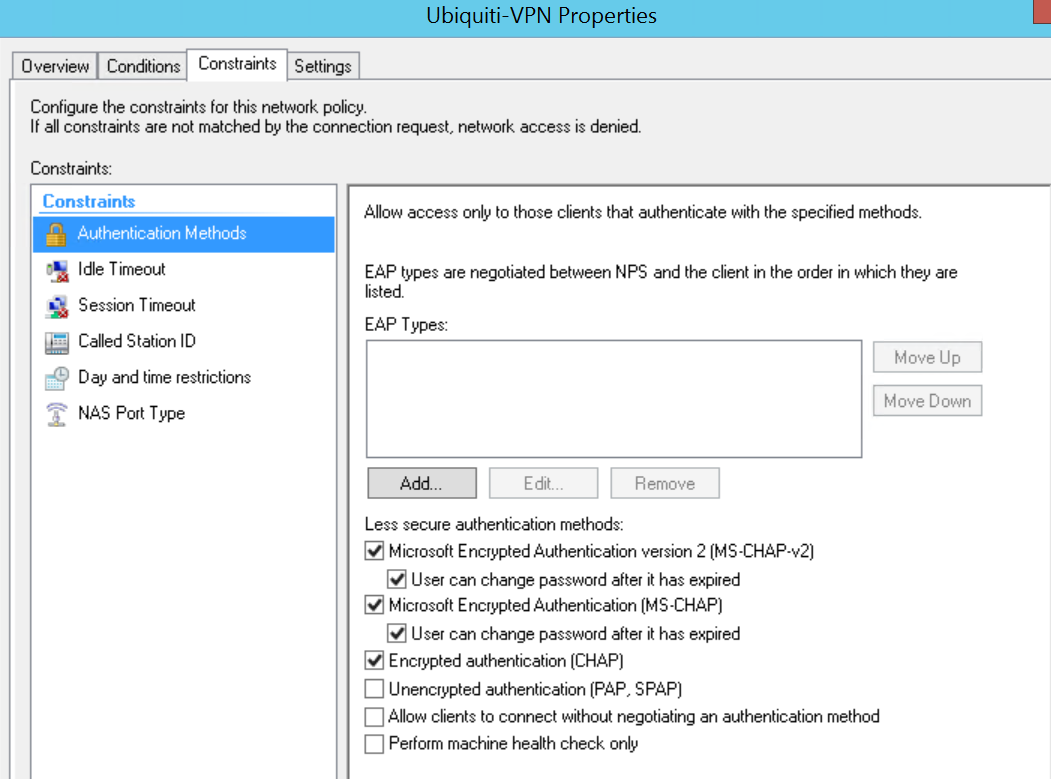1051x779 pixels.
Task: Click the Authentication Methods padlock icon
Action: 56,234
